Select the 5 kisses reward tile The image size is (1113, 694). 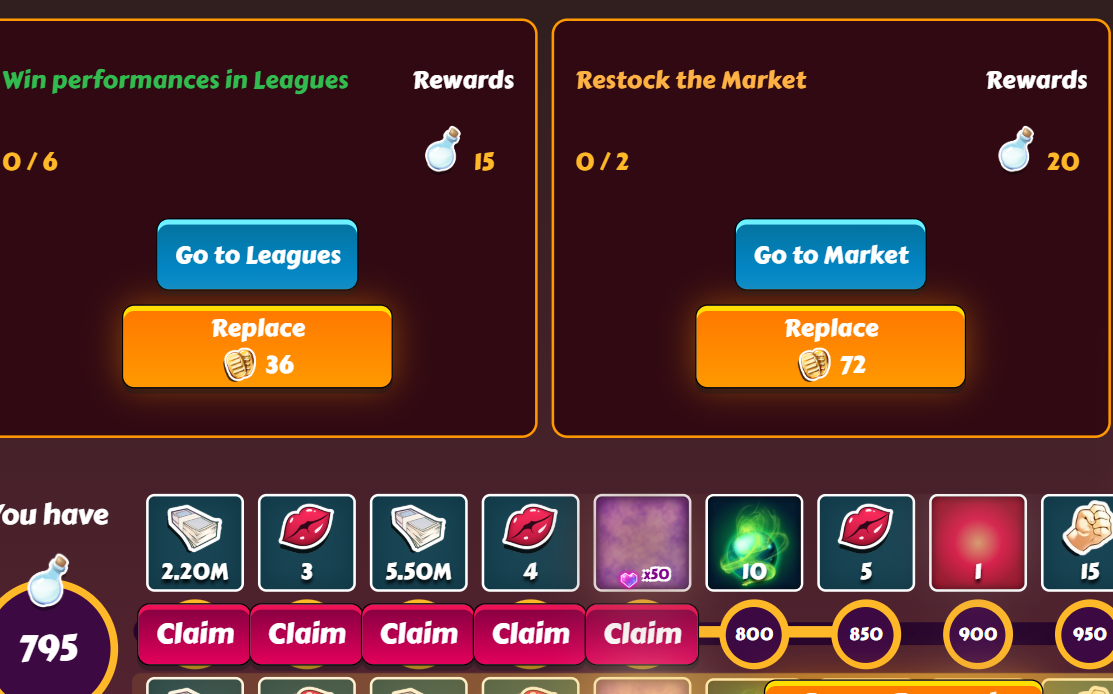tap(866, 543)
